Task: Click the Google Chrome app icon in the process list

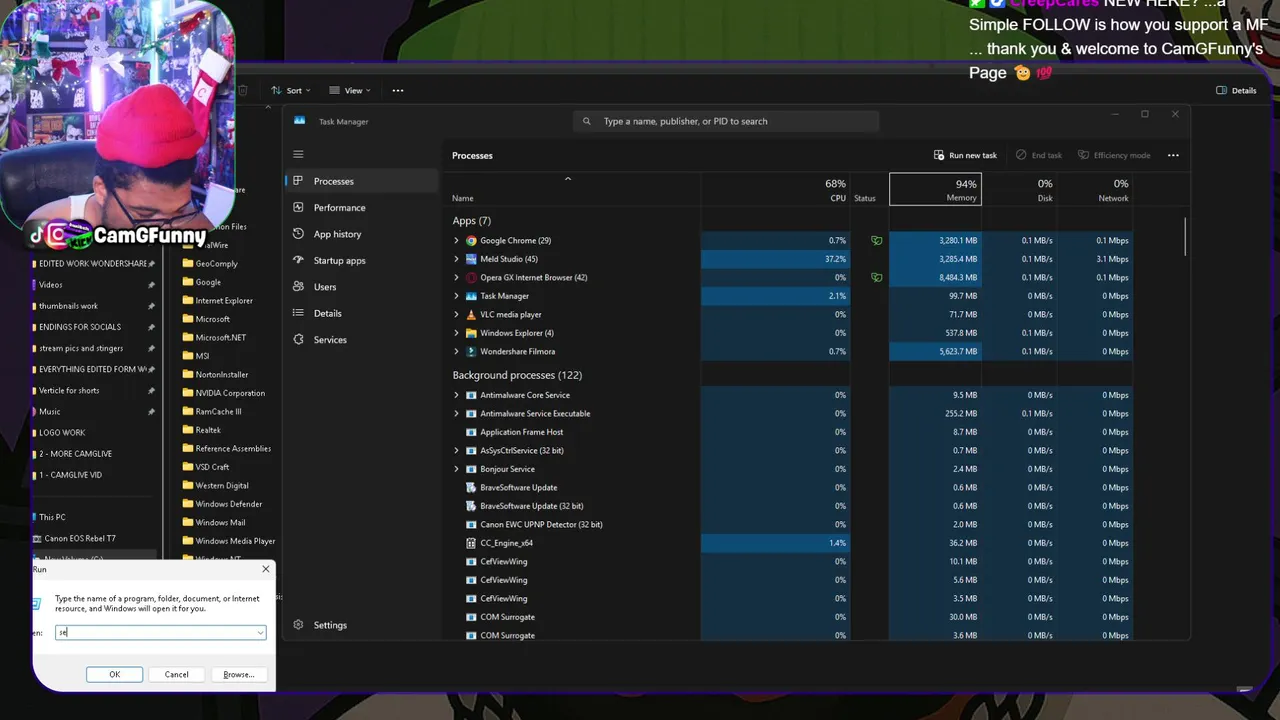Action: coord(471,241)
